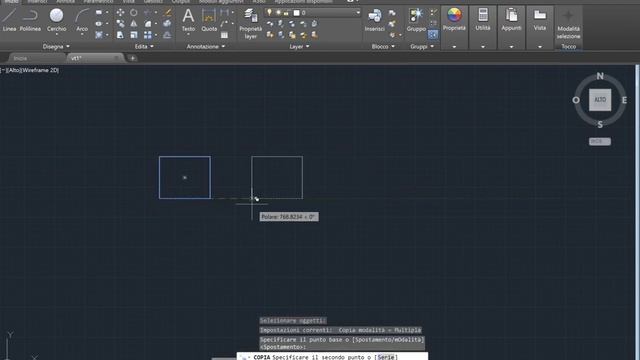
Task: Click the leader tool in Annotazione
Action: pyautogui.click(x=224, y=24)
